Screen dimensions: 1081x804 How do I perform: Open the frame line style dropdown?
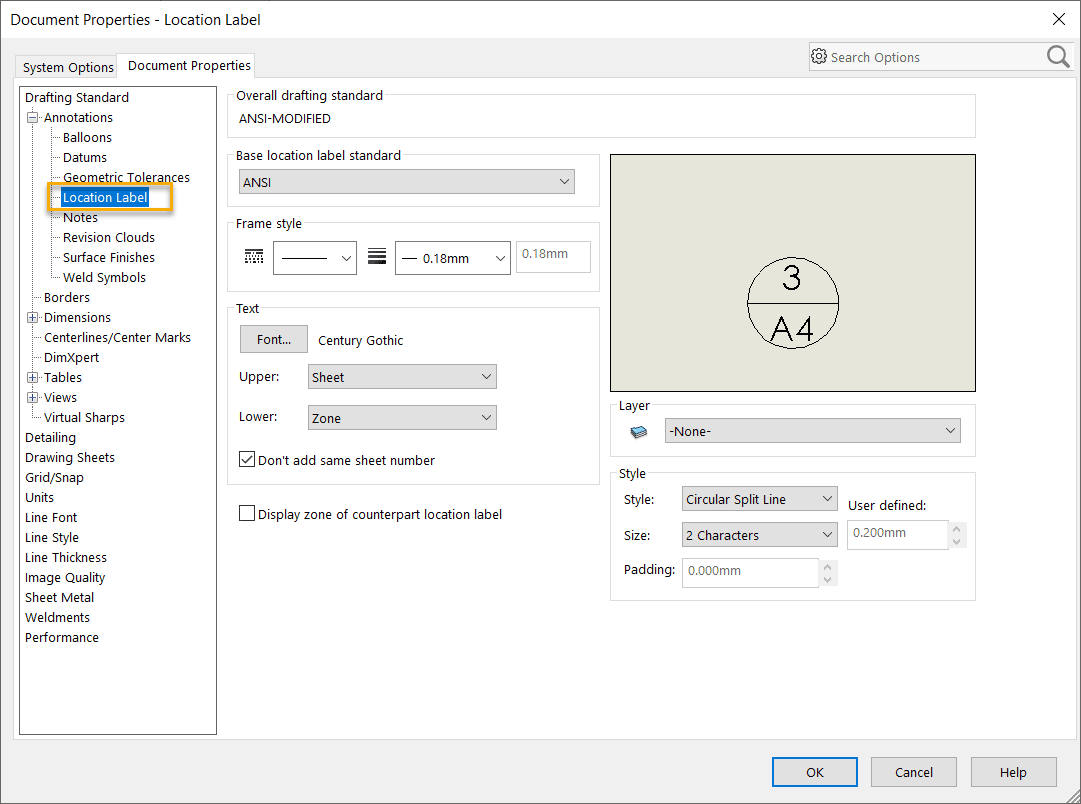(x=315, y=258)
